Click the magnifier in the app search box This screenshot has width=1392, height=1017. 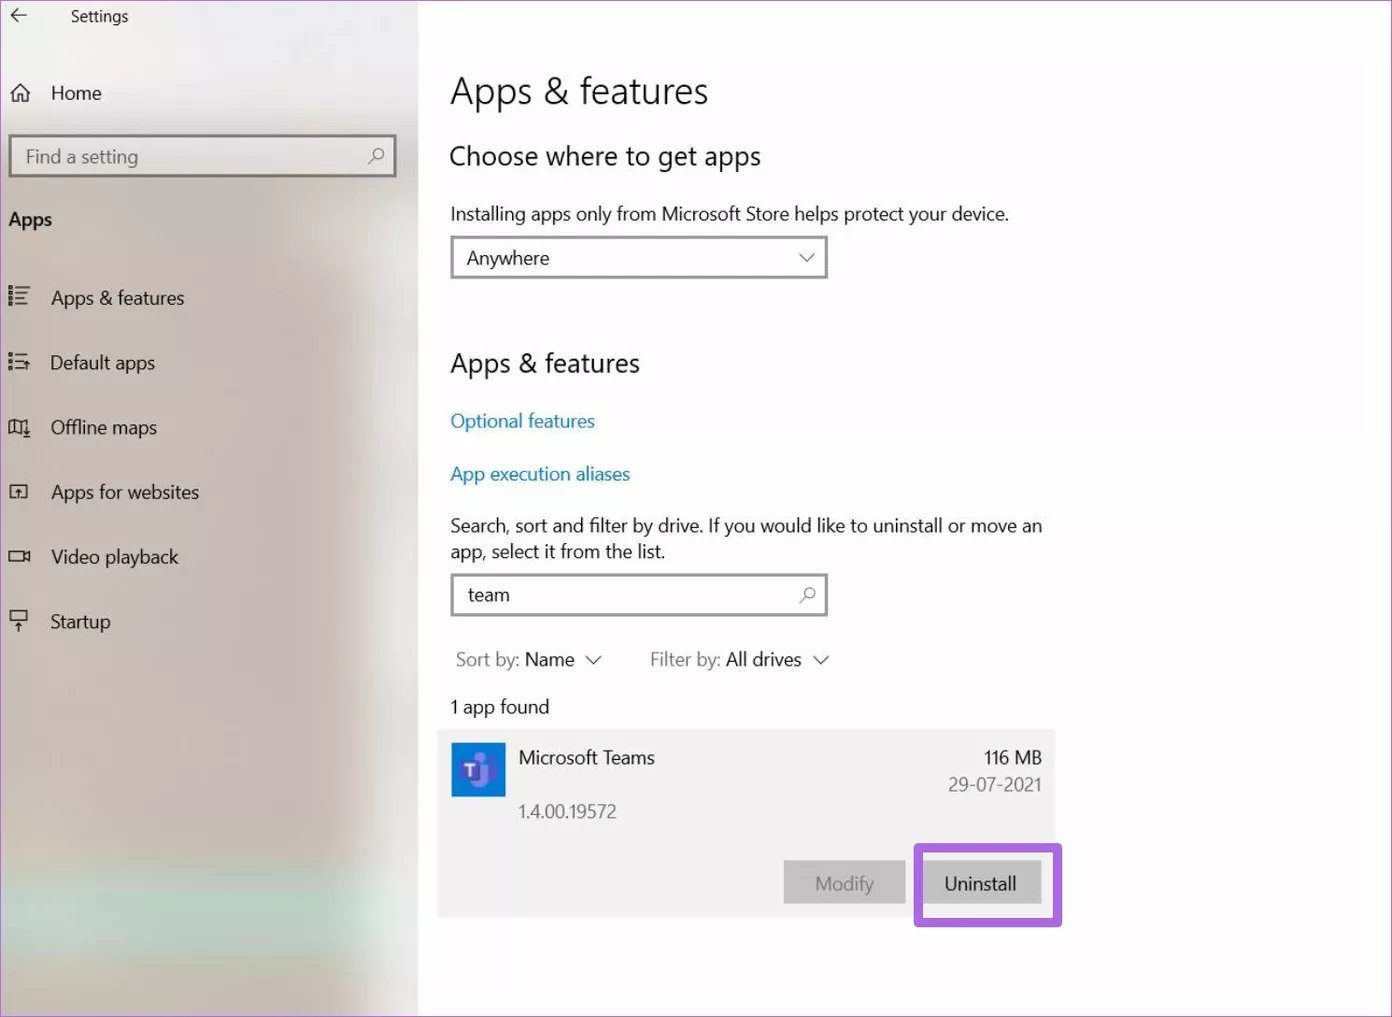point(807,595)
